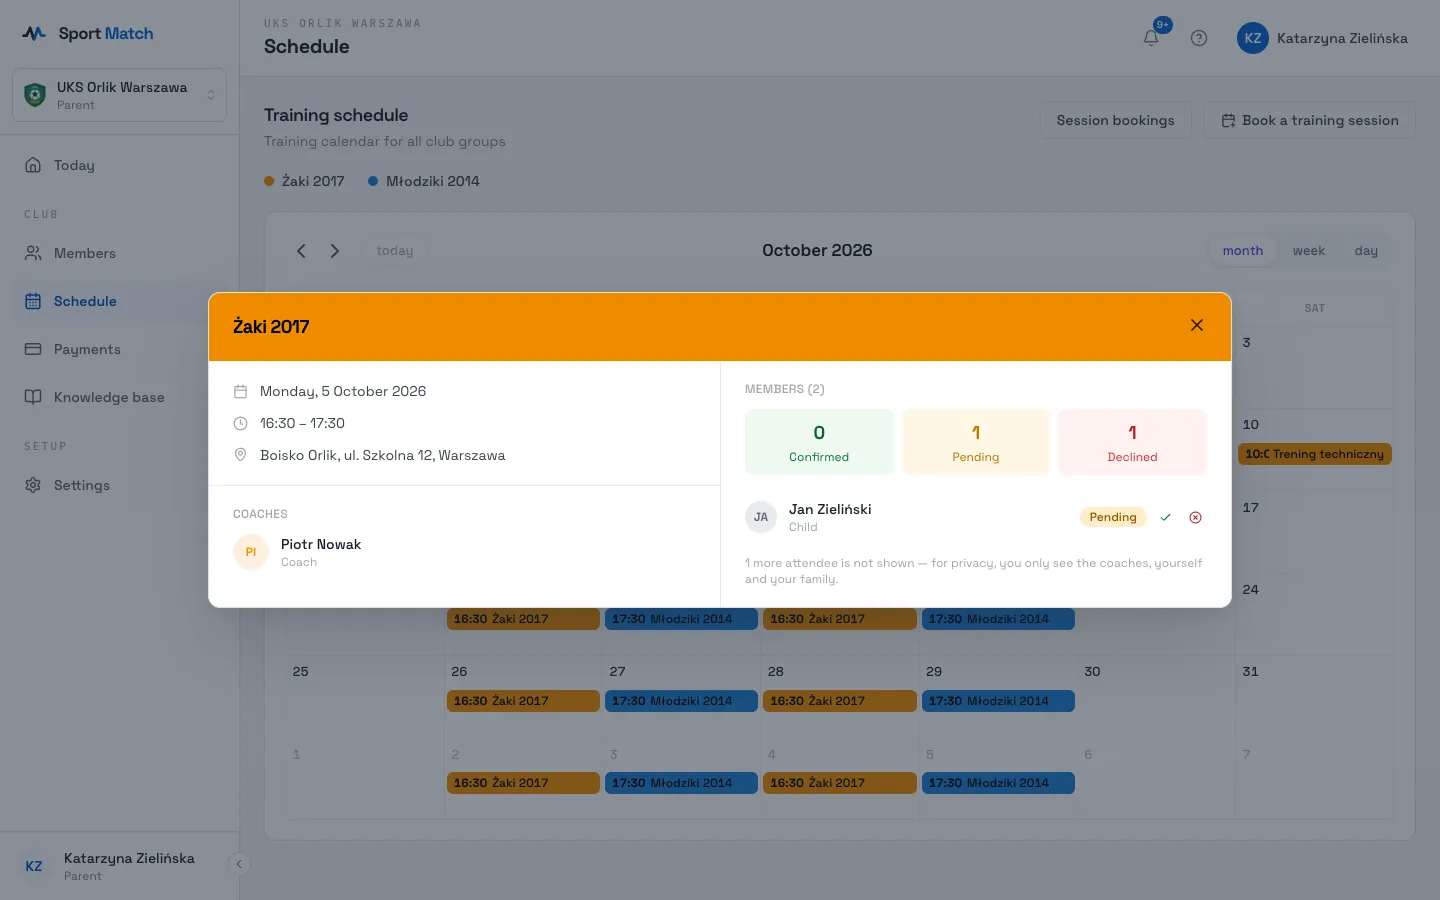Click the clock icon beside 16:30 – 17:30

click(240, 423)
